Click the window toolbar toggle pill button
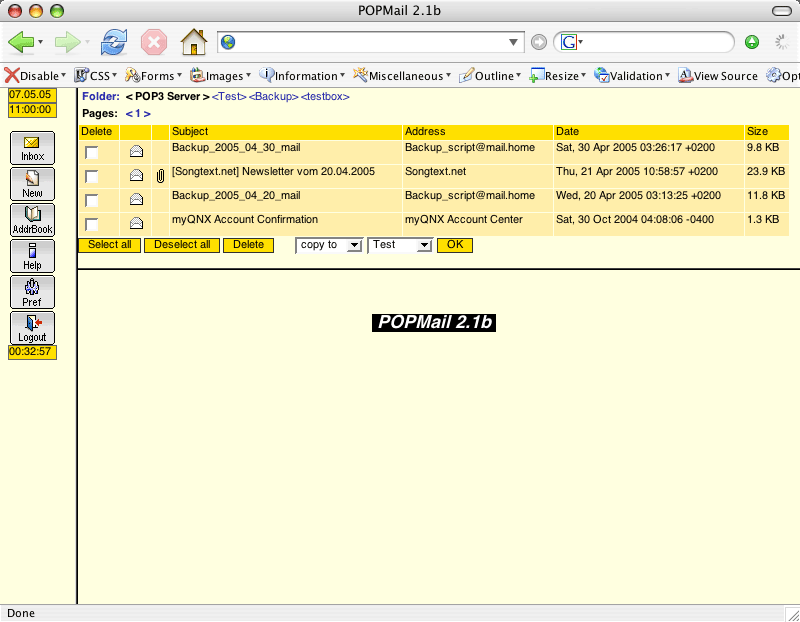Image resolution: width=800 pixels, height=622 pixels. coord(782,11)
